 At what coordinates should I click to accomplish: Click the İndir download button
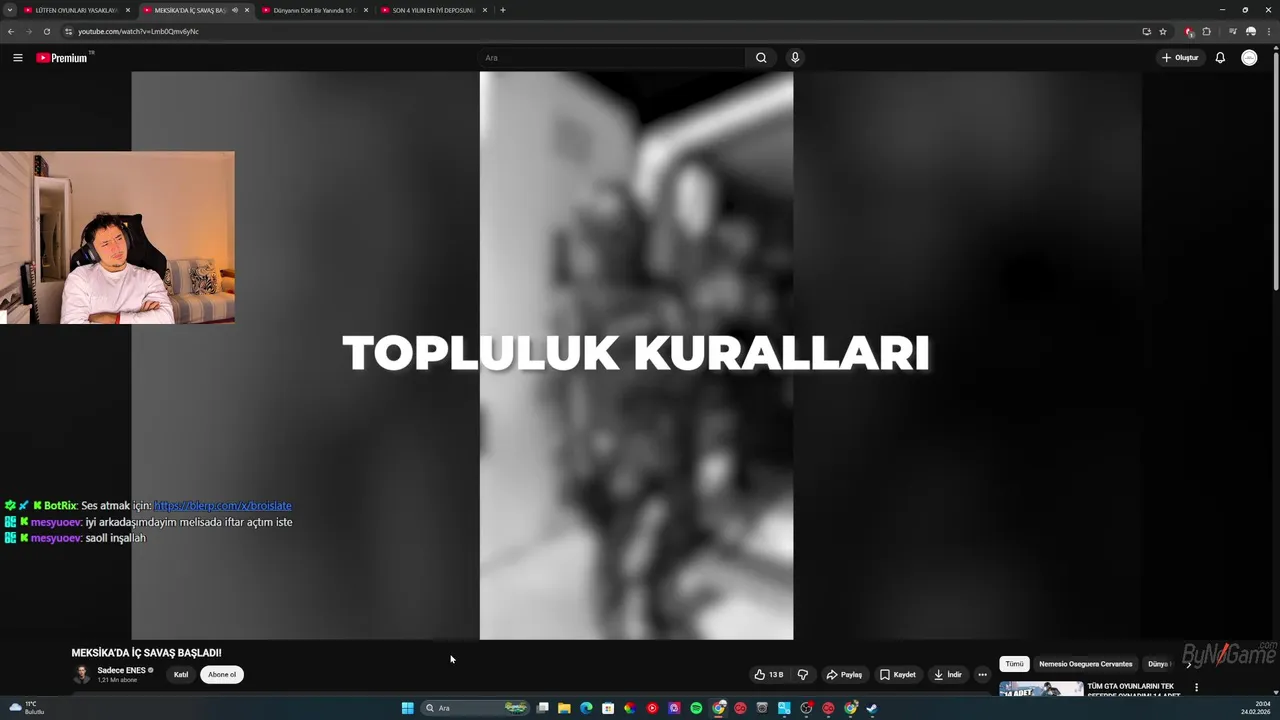(947, 675)
